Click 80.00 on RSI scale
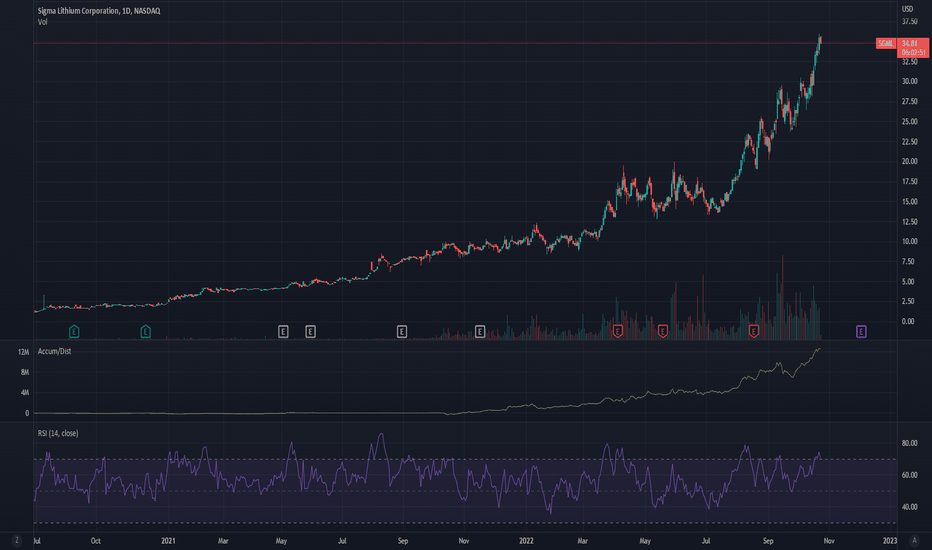This screenshot has width=932, height=550. 909,443
